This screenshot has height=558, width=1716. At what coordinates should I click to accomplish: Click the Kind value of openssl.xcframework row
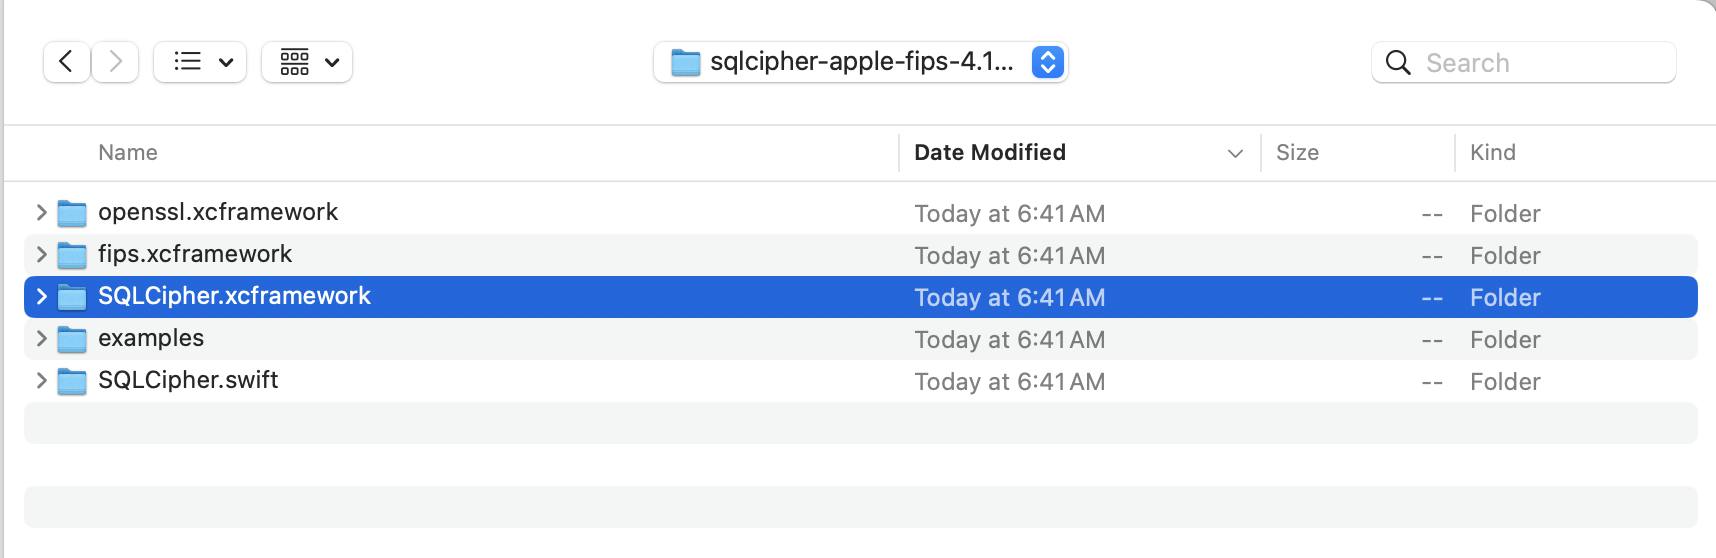1505,214
